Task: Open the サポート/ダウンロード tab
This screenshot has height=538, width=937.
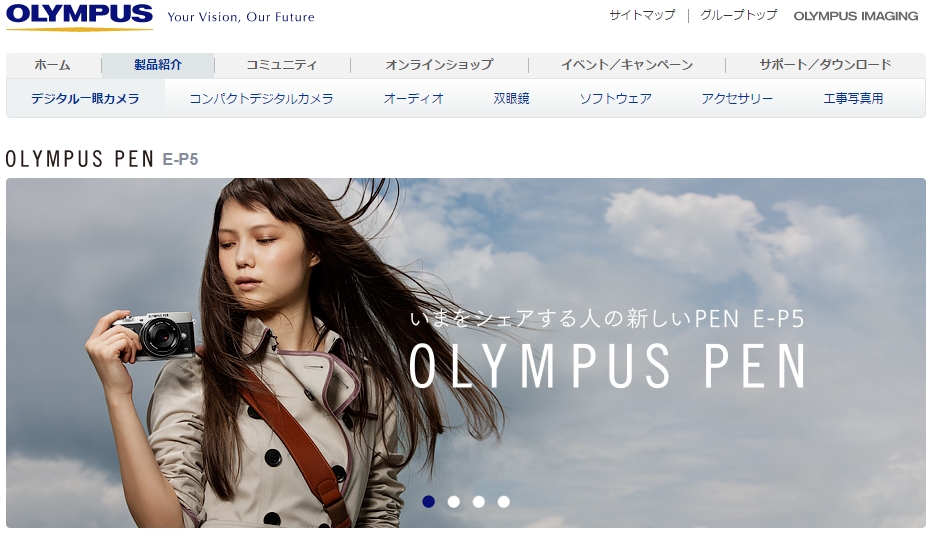Action: [824, 65]
